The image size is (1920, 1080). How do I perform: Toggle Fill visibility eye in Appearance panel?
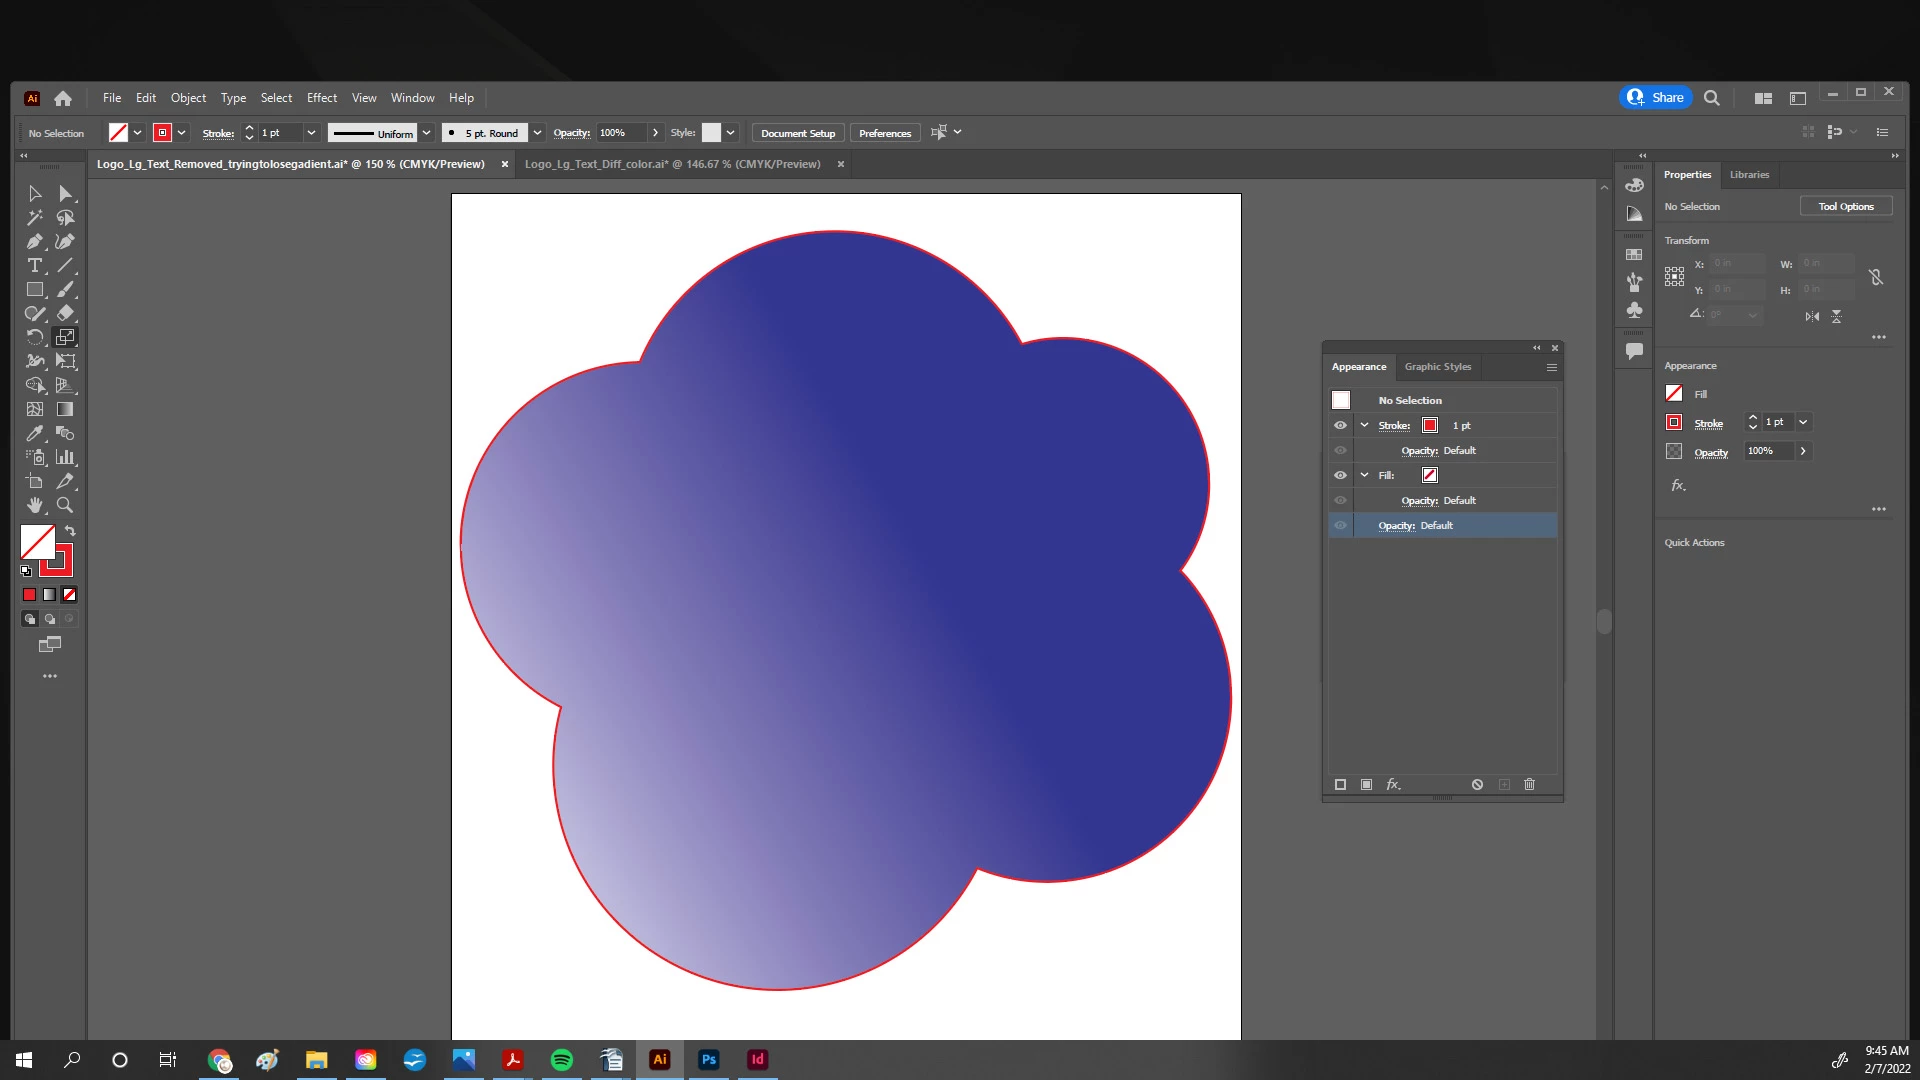(1340, 475)
